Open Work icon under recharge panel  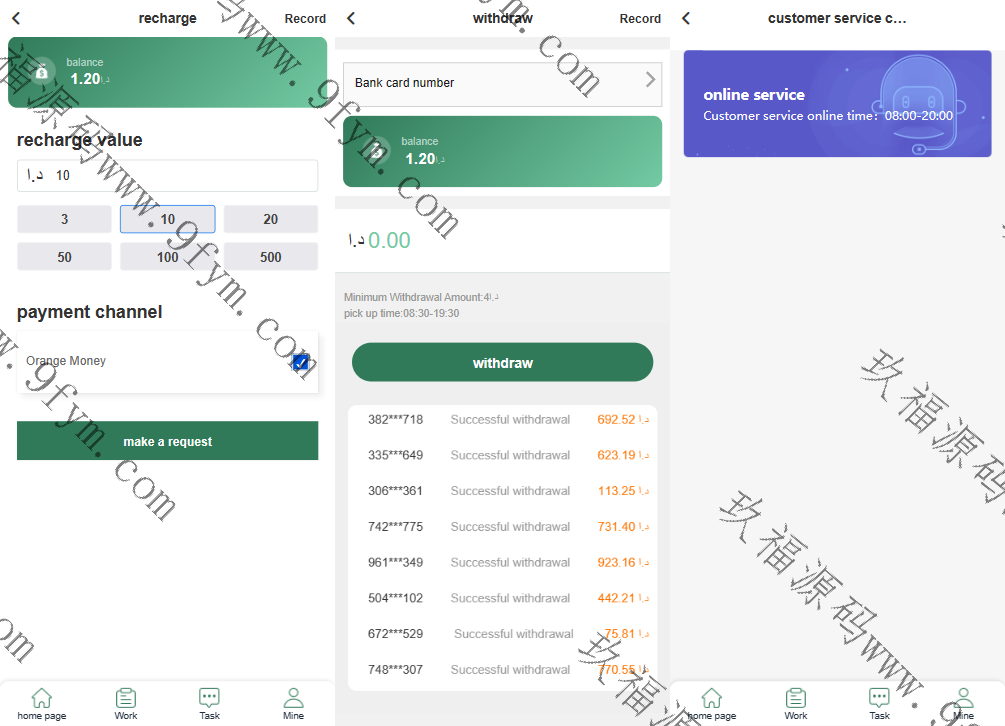pyautogui.click(x=126, y=699)
